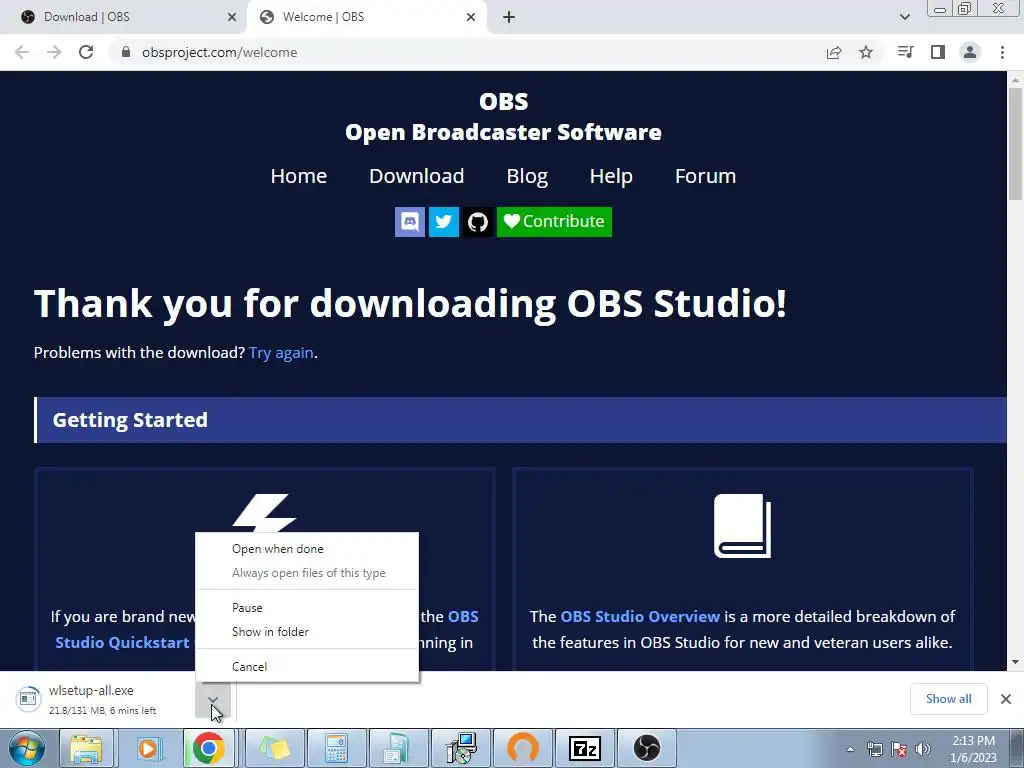Click volume speaker icon in tray
This screenshot has height=768, width=1024.
[x=923, y=749]
